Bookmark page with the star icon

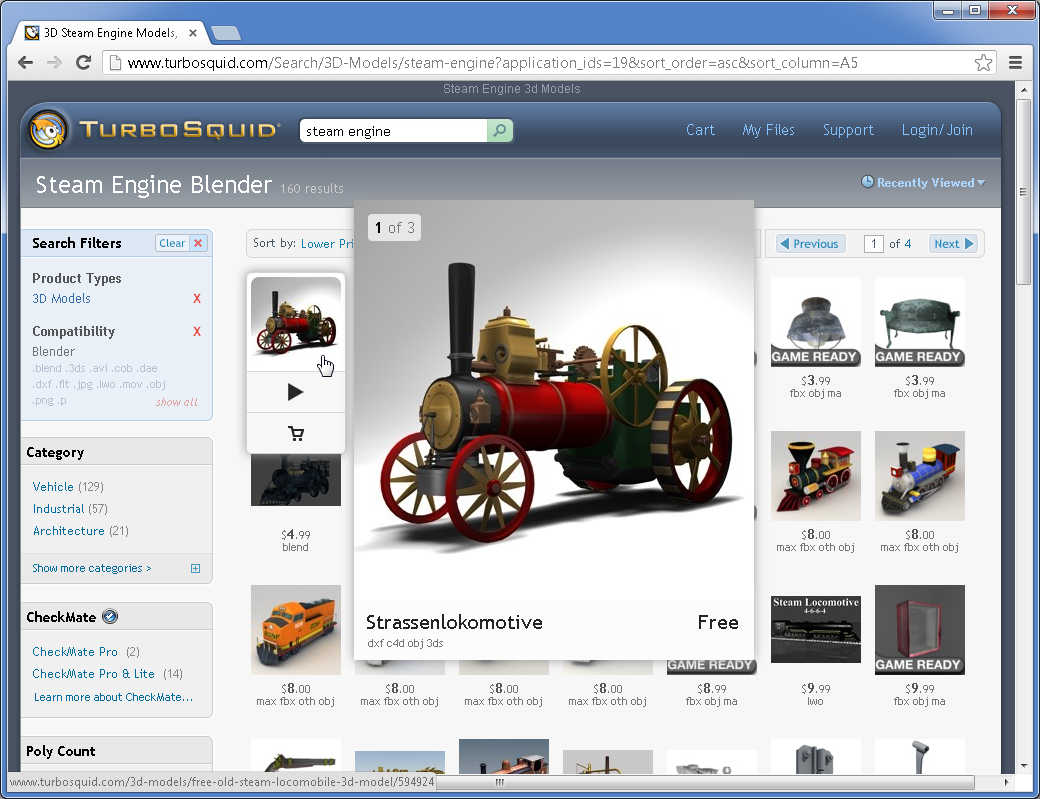pos(983,63)
